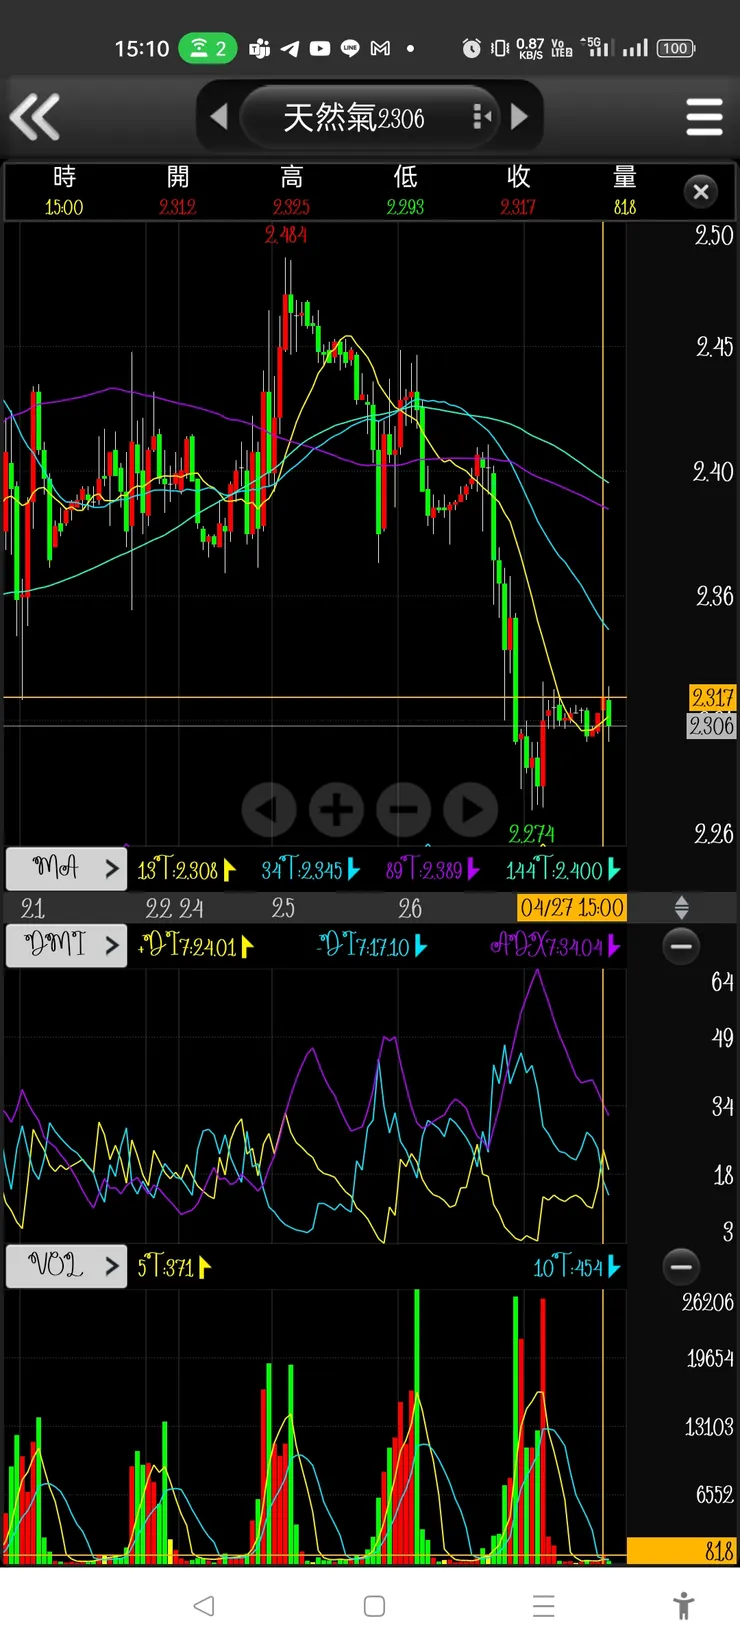Tap the list-switch icon beside 天然氣2306
The width and height of the screenshot is (740, 1644).
pos(481,117)
